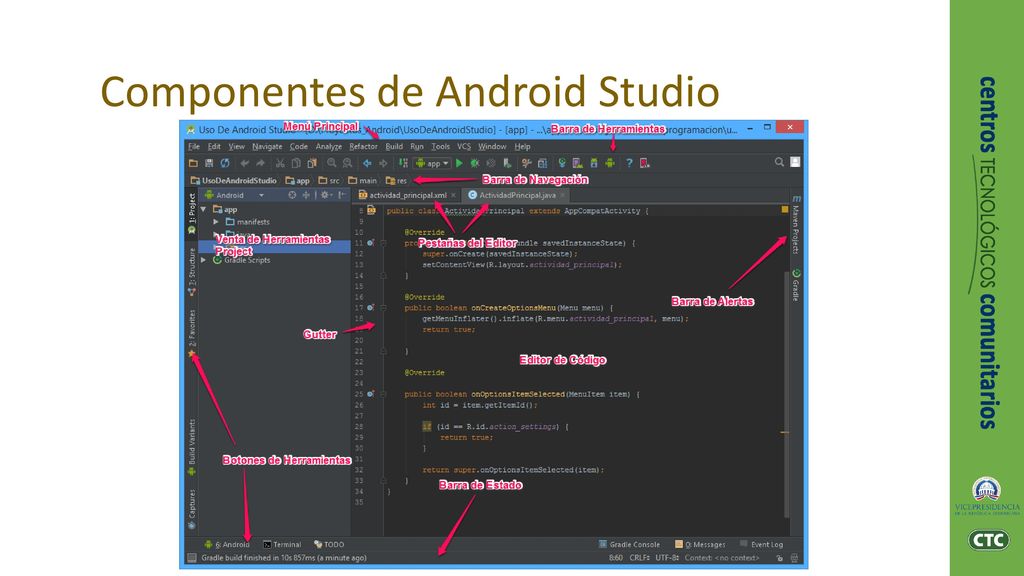Click Scroll from Source target icon
This screenshot has height=576, width=1024.
[x=292, y=195]
